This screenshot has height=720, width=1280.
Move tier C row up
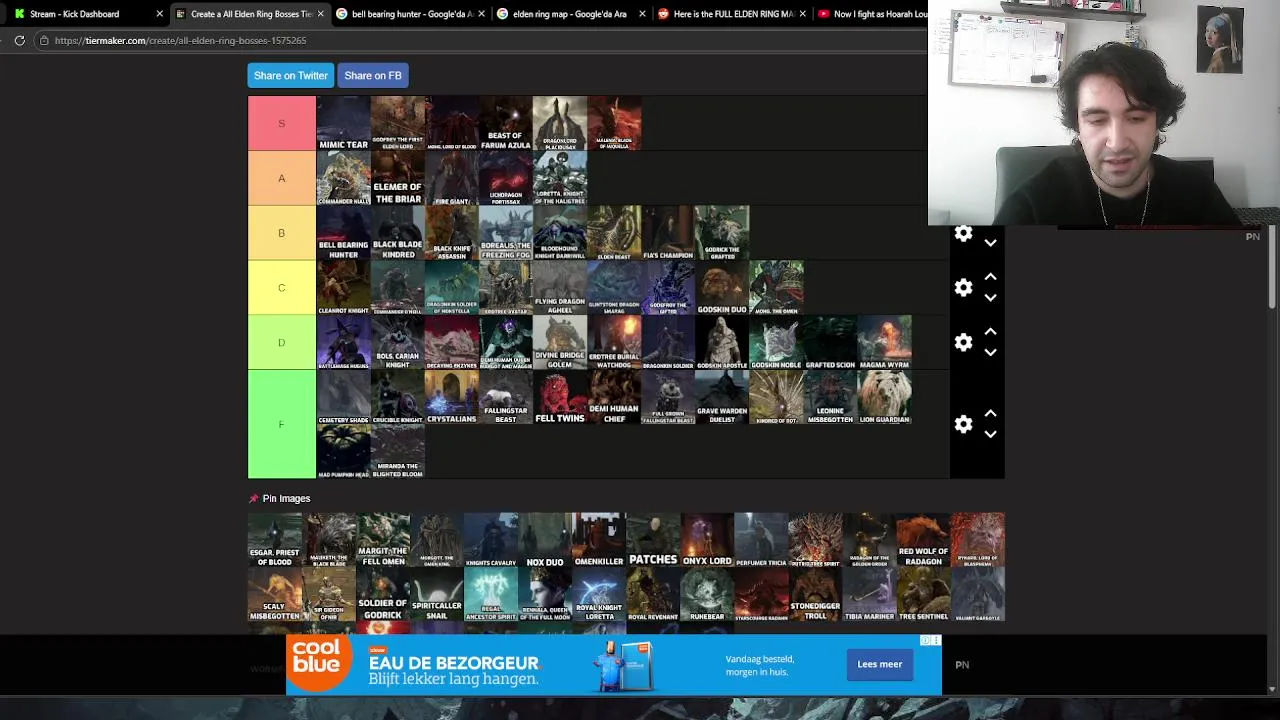[990, 277]
